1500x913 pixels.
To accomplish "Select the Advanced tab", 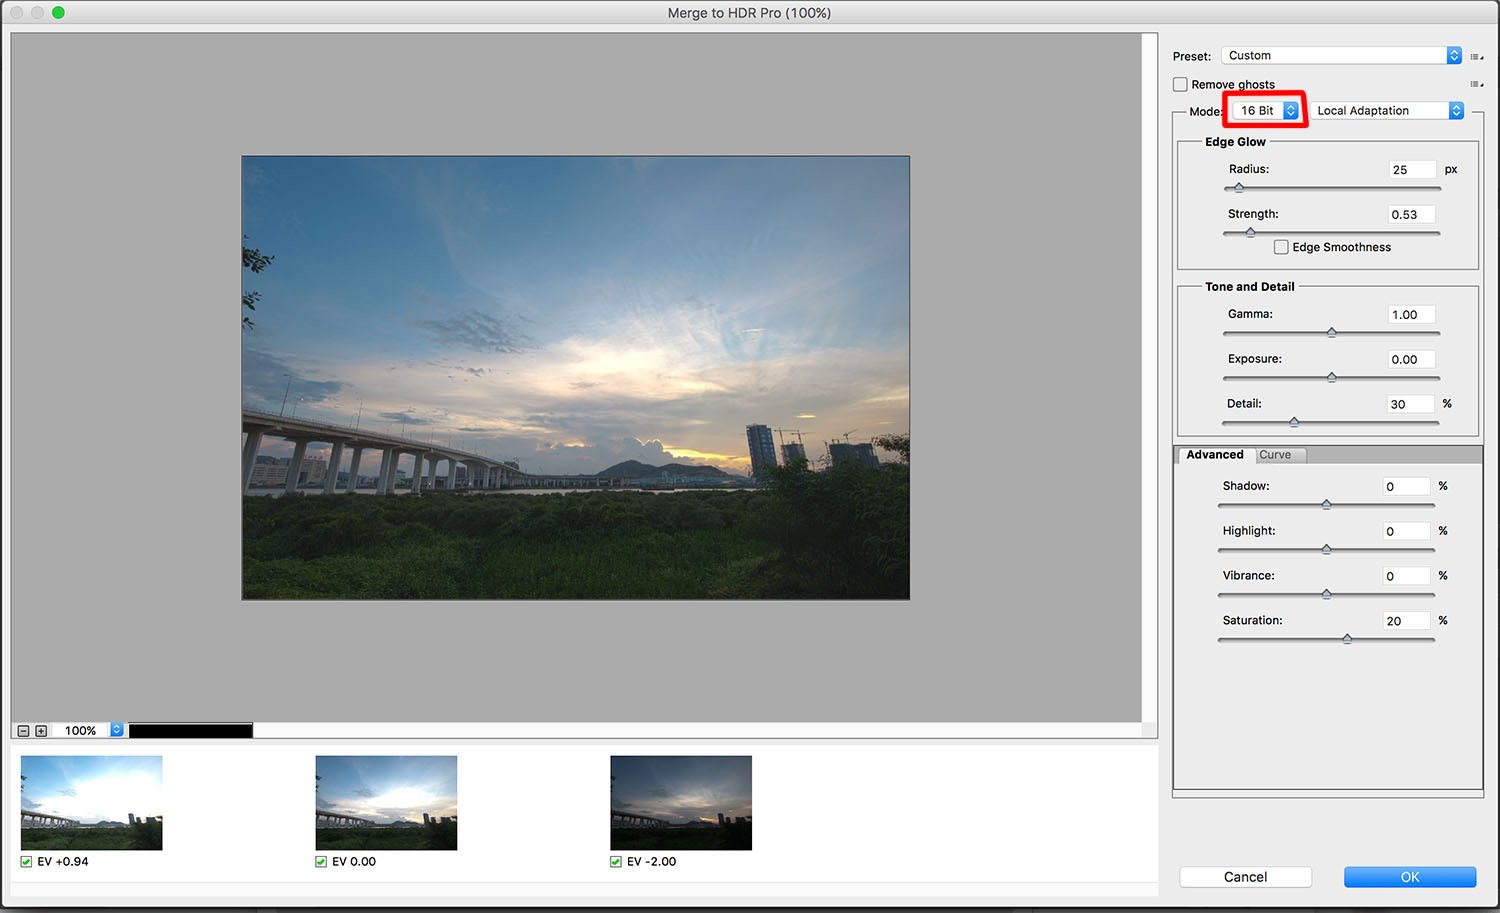I will point(1214,455).
